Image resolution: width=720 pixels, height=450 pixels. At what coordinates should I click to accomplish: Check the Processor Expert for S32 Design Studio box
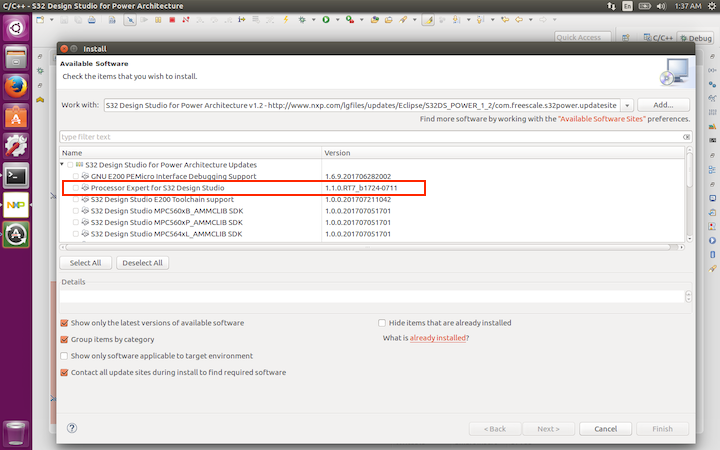[x=76, y=188]
